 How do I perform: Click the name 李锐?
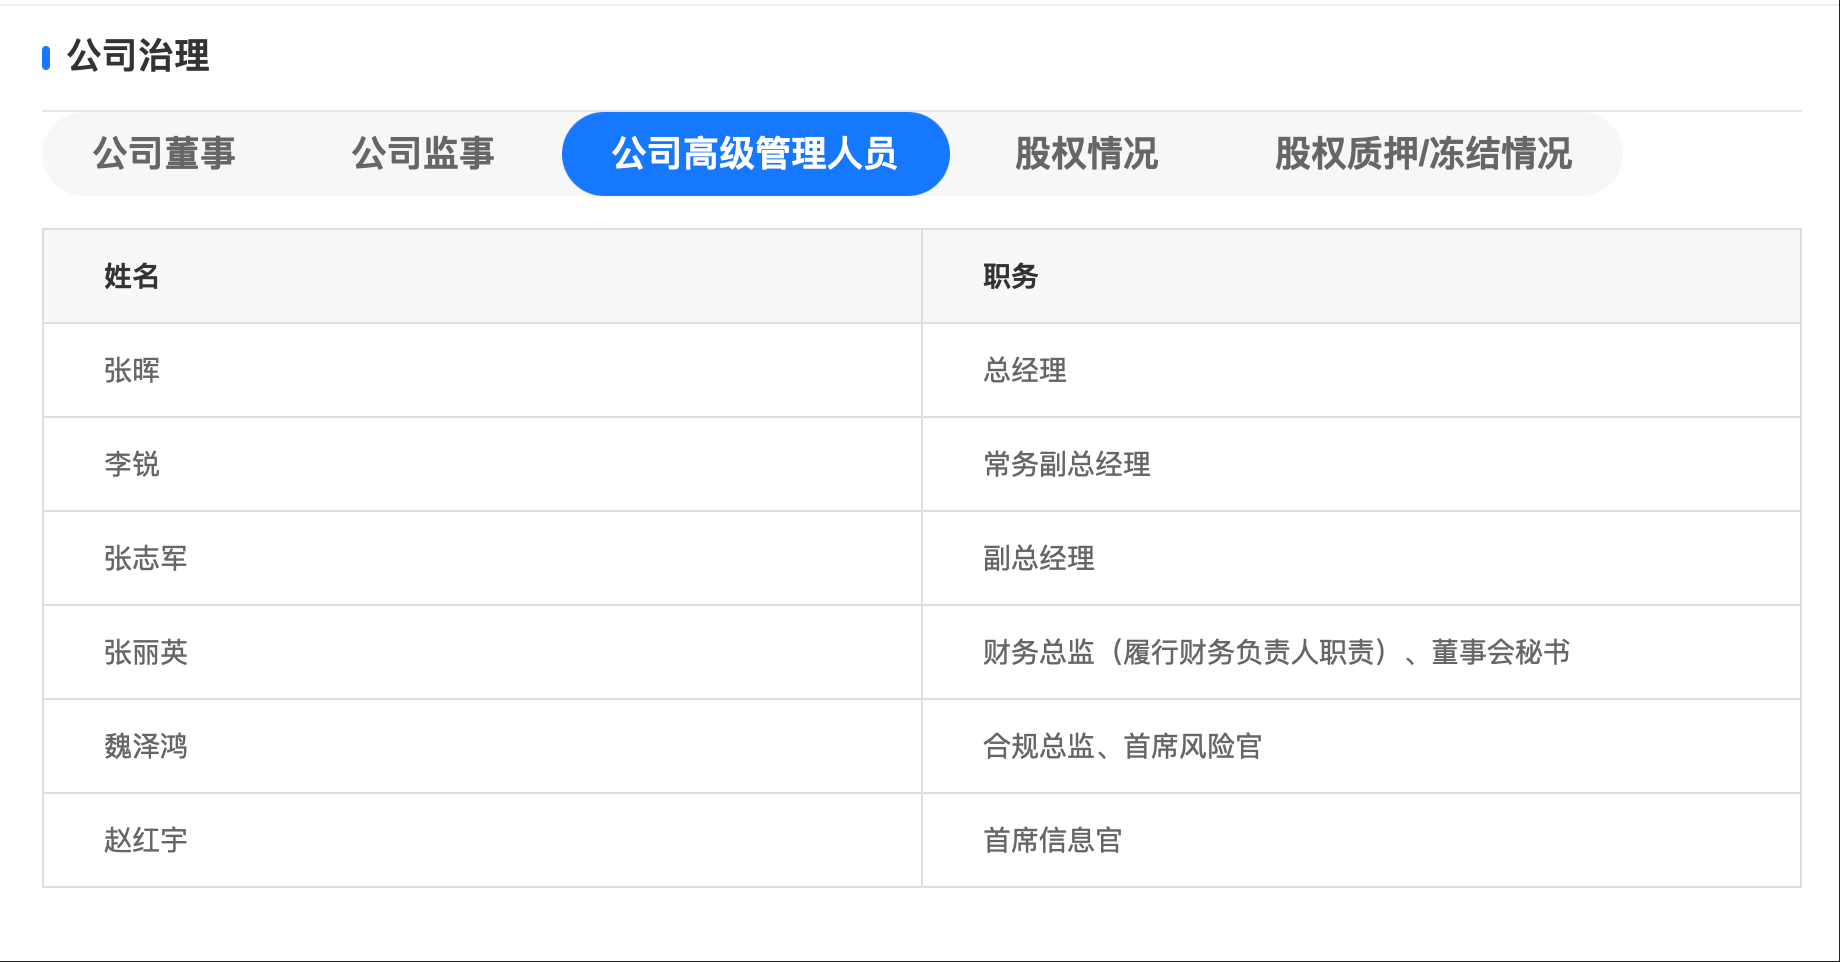(x=132, y=464)
